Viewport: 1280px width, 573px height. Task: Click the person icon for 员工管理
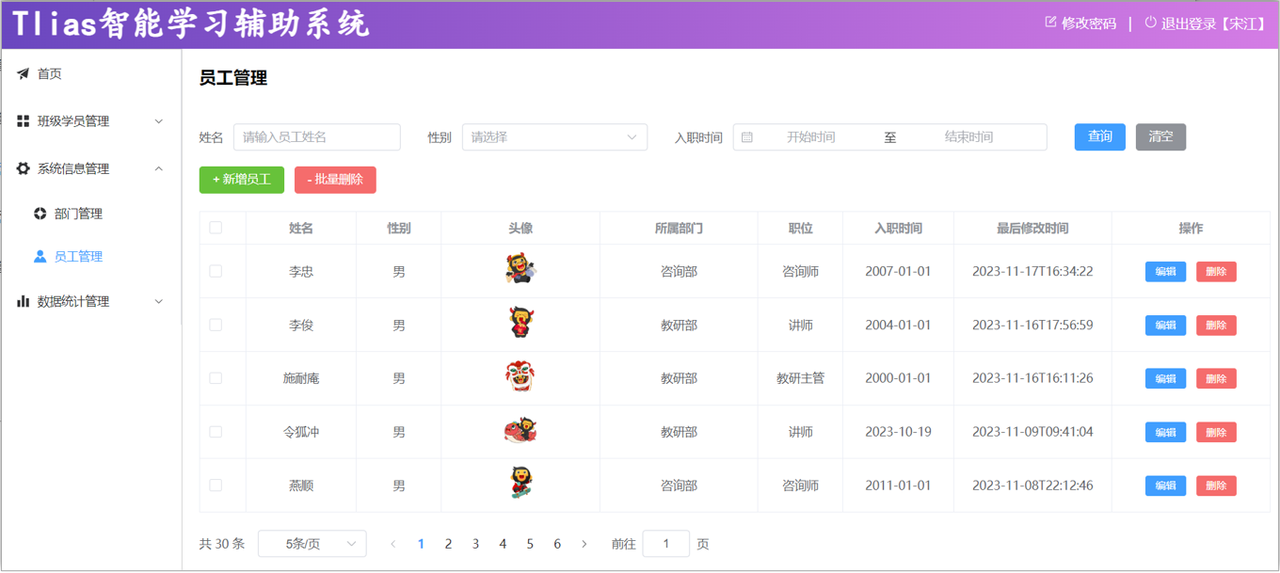click(40, 257)
